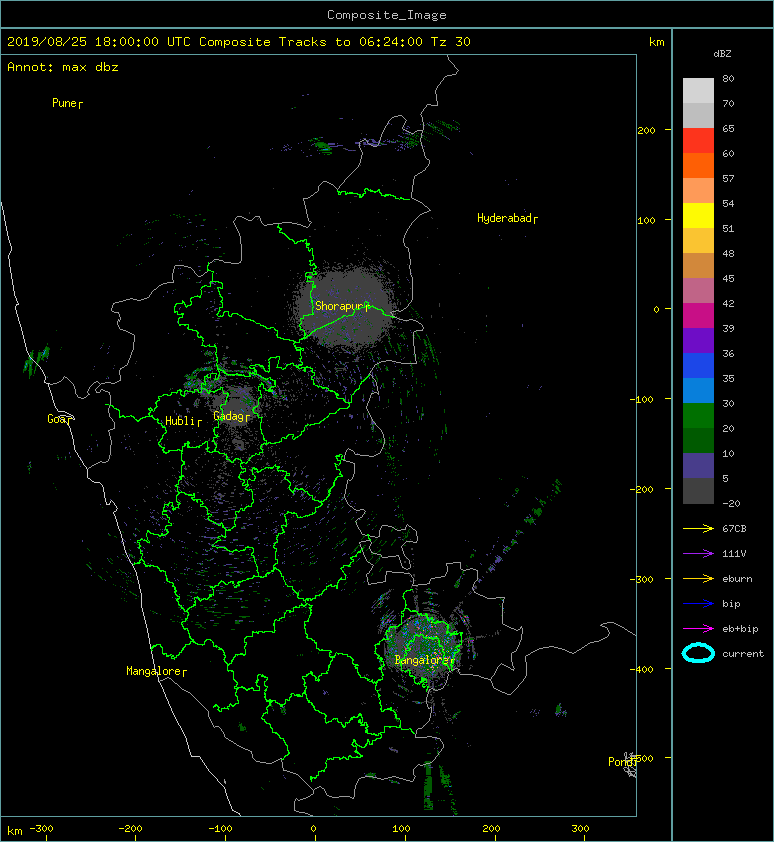
Task: Click the 'eb+bip' legend text
Action: (x=740, y=628)
